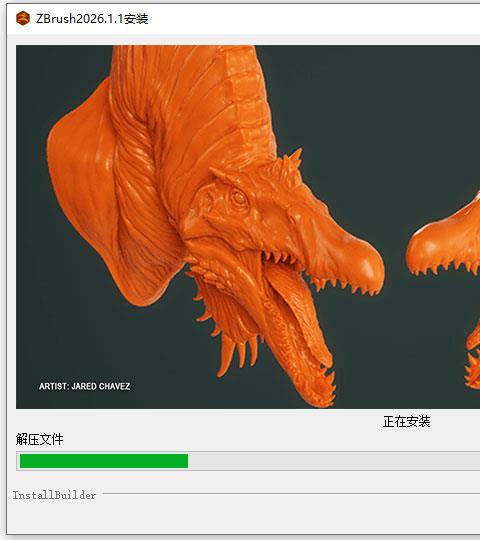Click the 解压文件 progress label
This screenshot has width=480, height=540.
point(40,439)
